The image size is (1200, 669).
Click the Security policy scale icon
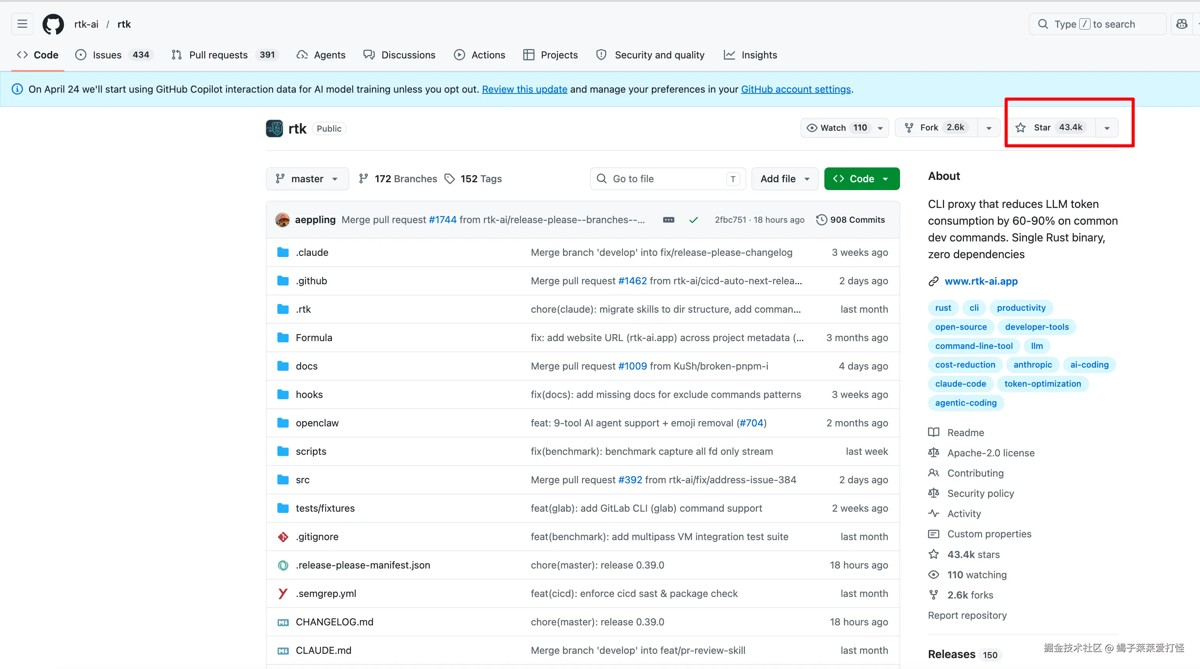933,494
